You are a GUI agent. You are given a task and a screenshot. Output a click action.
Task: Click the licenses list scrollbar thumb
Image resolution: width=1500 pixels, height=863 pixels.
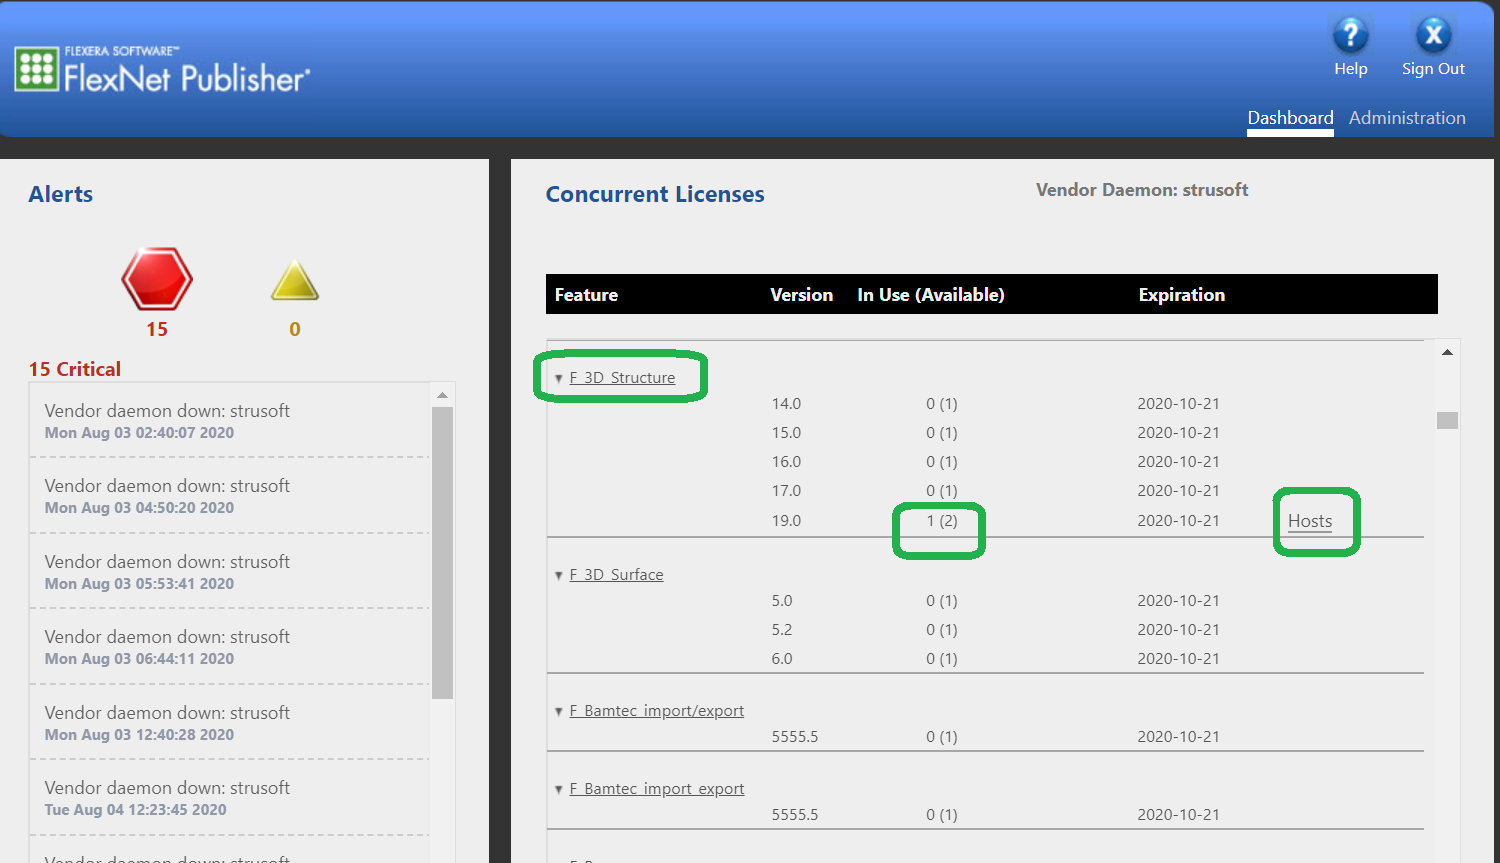[x=1447, y=420]
